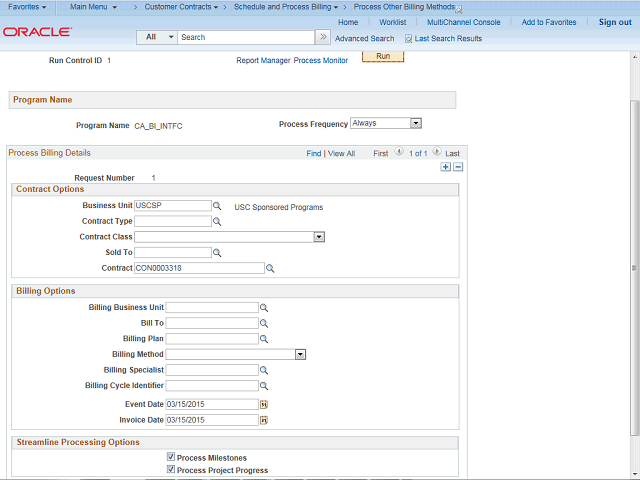Open the Process Frequency dropdown

click(416, 124)
